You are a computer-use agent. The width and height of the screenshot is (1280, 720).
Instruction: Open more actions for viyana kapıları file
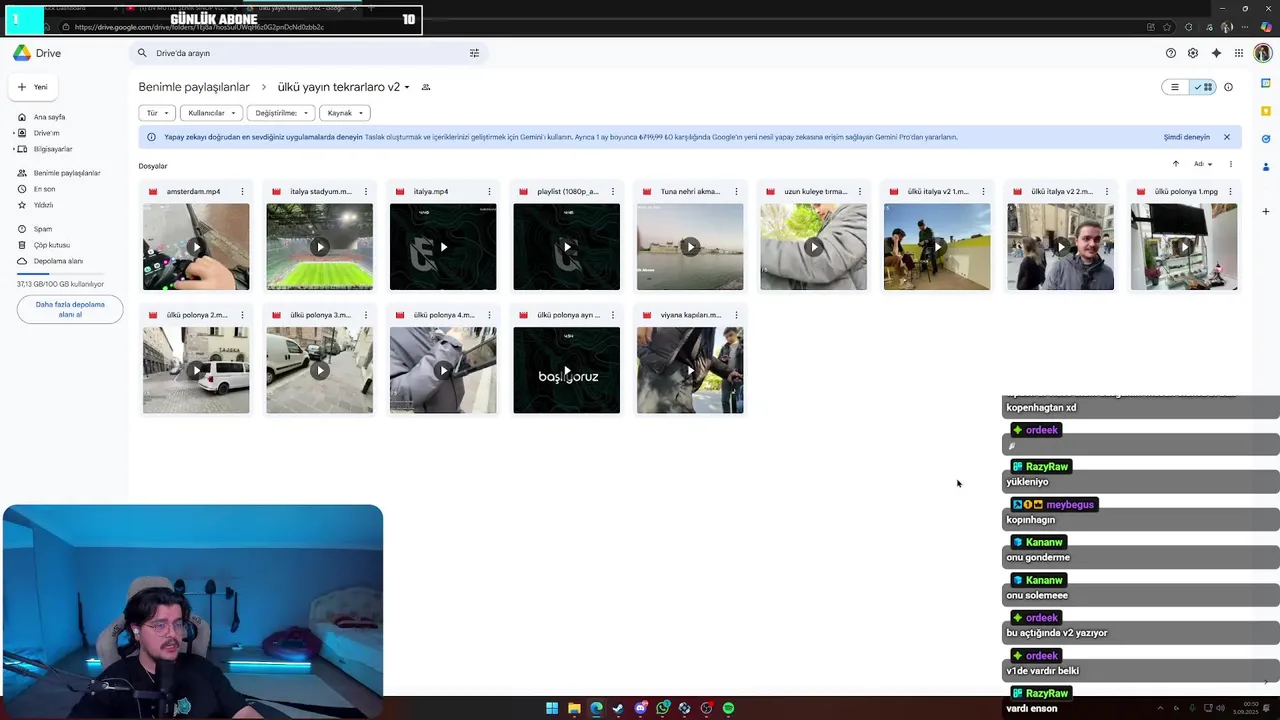(x=736, y=315)
